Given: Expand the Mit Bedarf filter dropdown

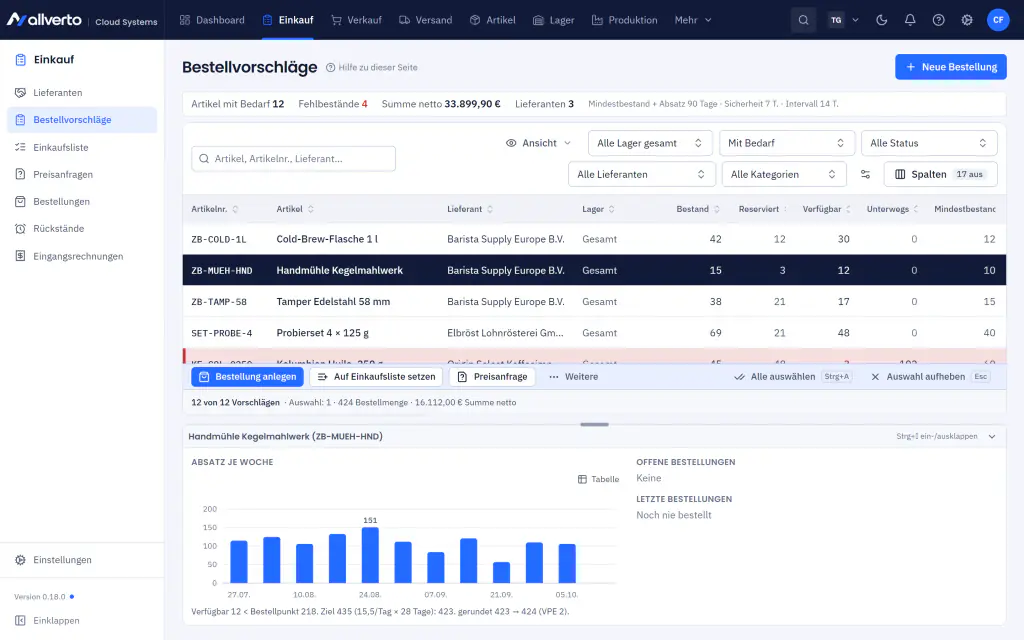Looking at the screenshot, I should tap(786, 143).
